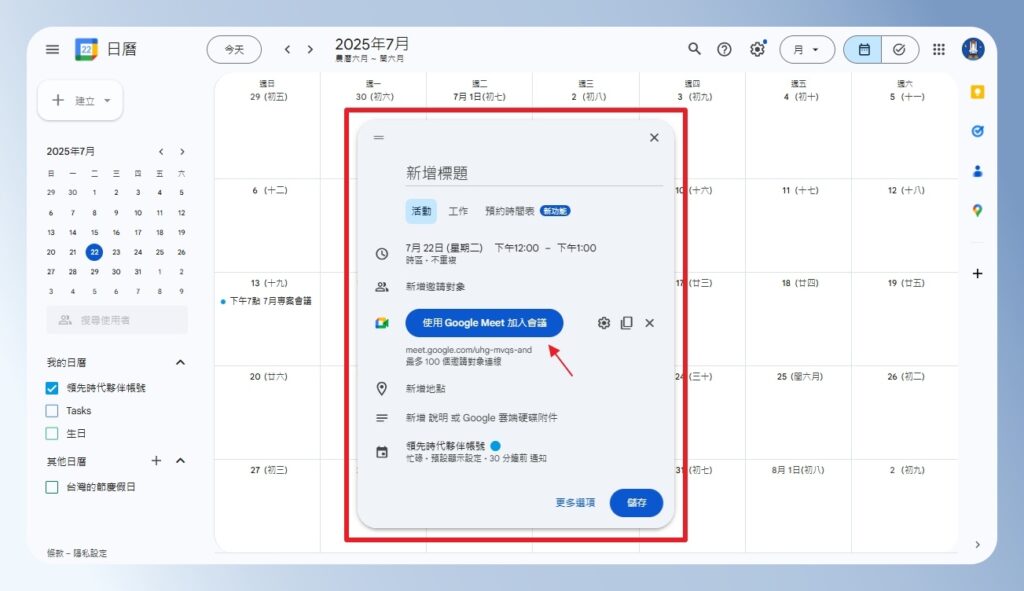1024x591 pixels.
Task: Collapse the 其他日曆 section
Action: pyautogui.click(x=181, y=461)
